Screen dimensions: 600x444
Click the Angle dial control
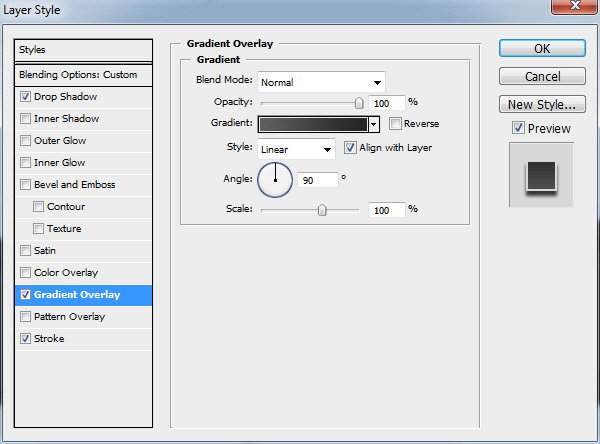pos(275,180)
